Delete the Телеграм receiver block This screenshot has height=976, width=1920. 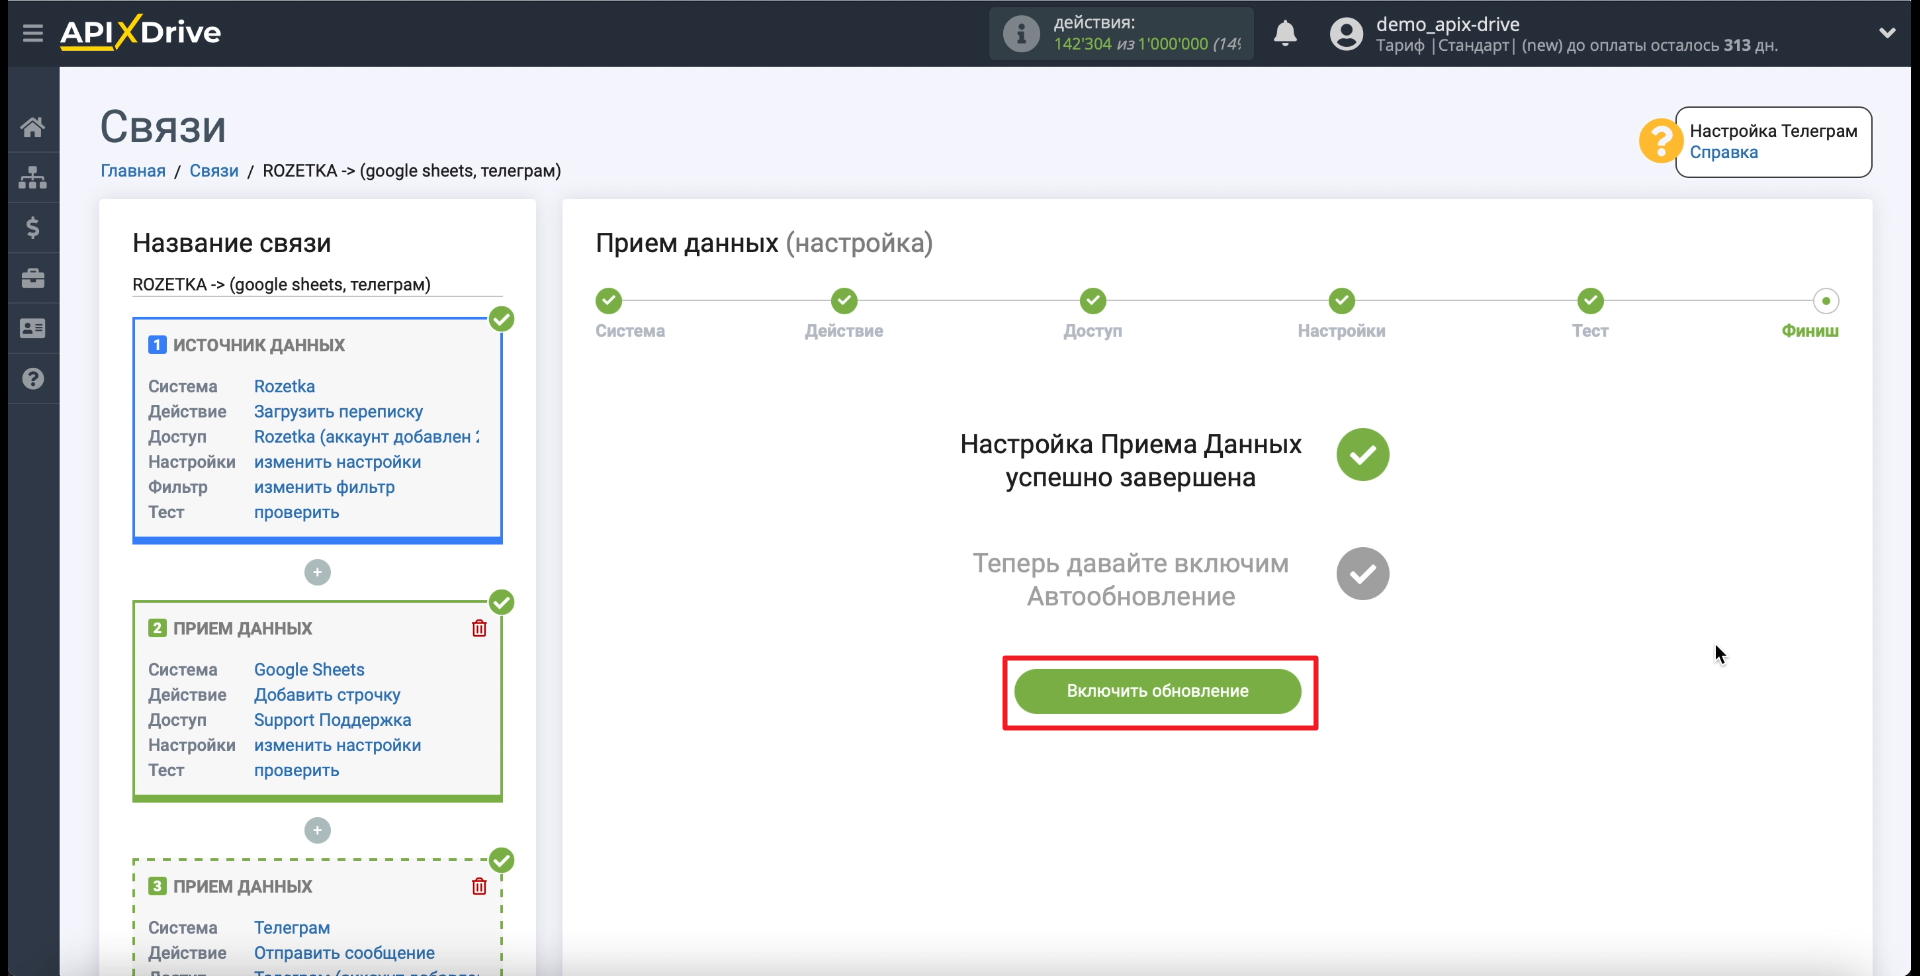tap(479, 886)
